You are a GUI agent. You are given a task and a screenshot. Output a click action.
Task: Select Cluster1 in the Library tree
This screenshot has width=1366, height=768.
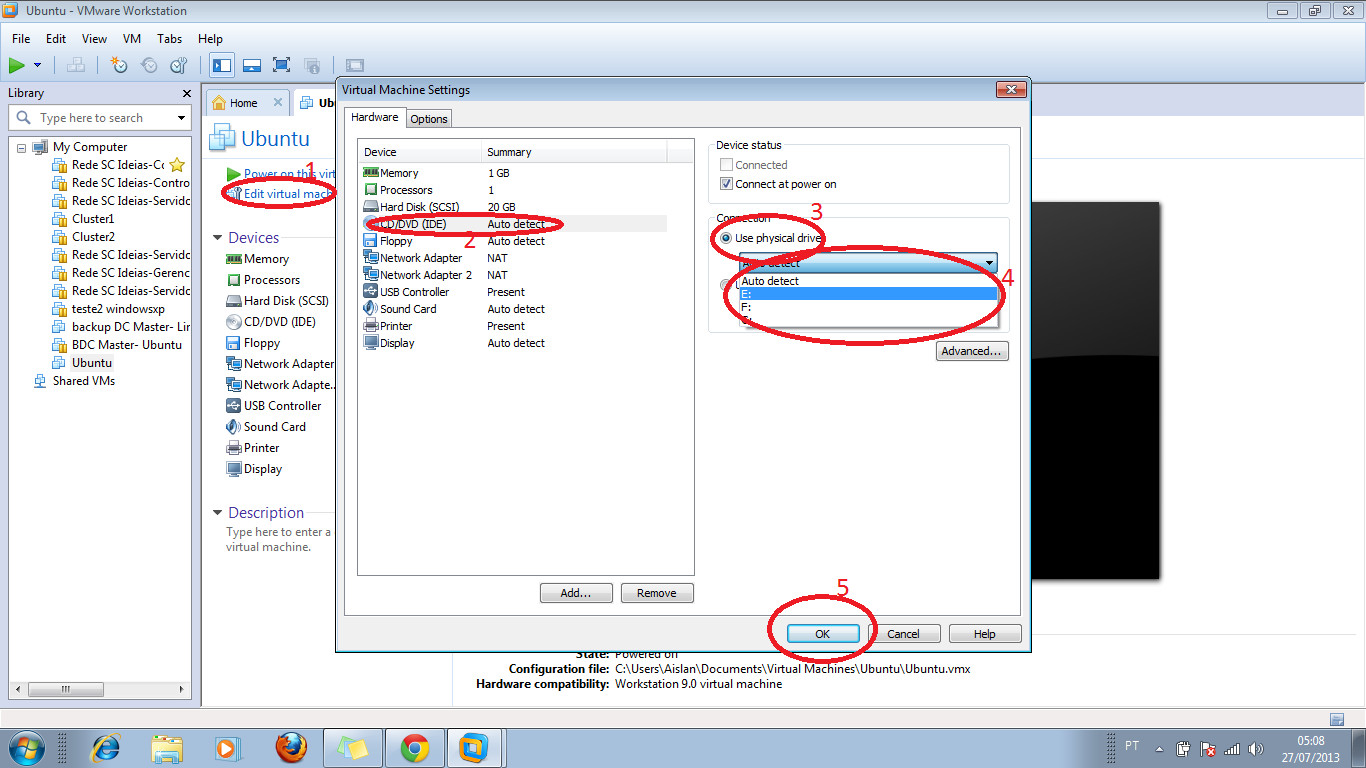pyautogui.click(x=93, y=219)
